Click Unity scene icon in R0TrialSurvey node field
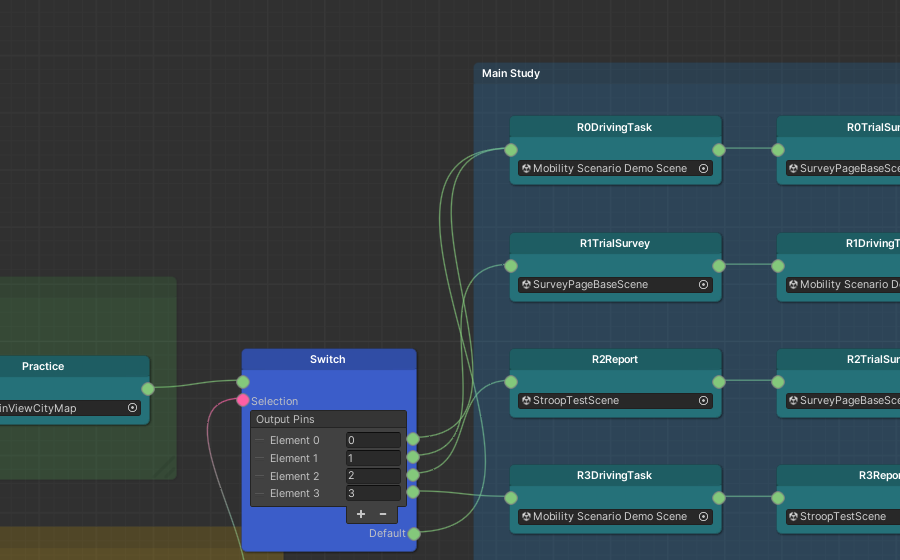 (x=793, y=169)
